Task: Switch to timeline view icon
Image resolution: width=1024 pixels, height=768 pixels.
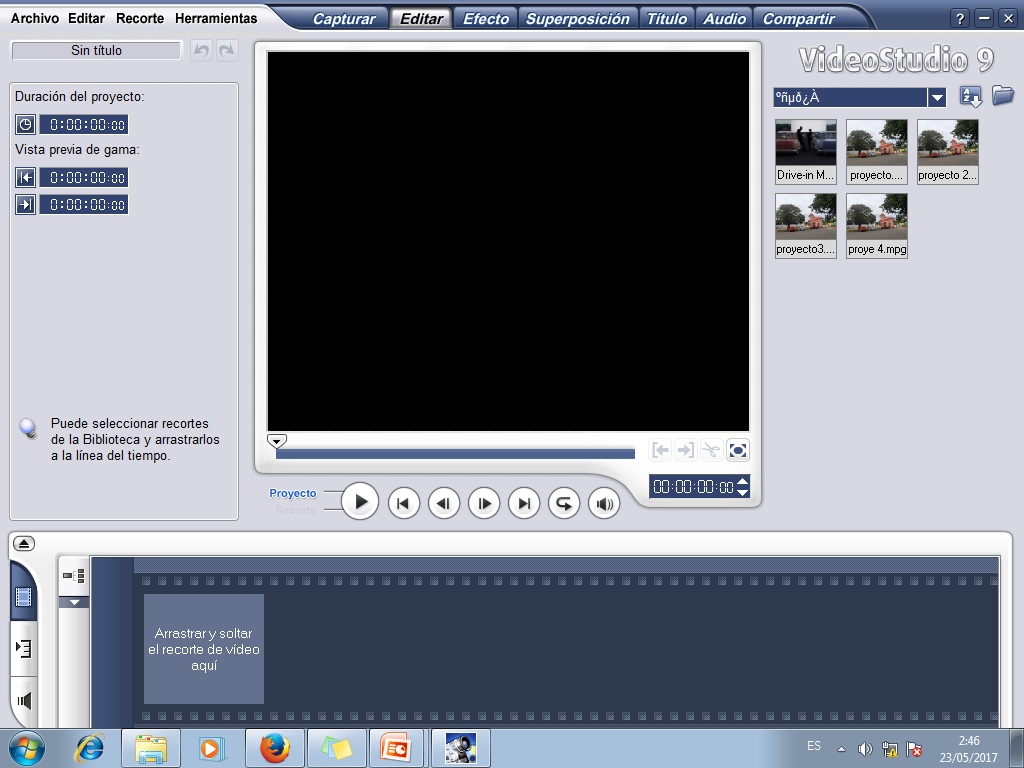Action: tap(24, 648)
